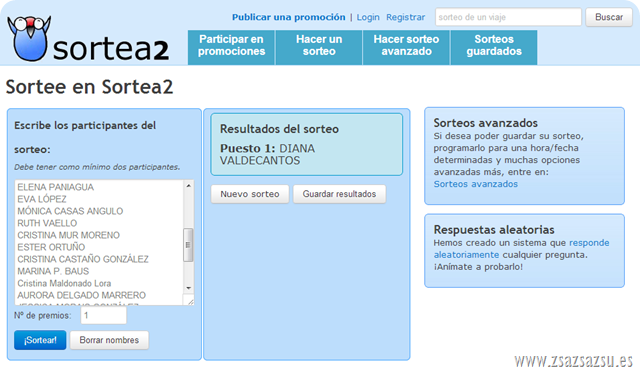Click MÓNICA CASAS ANGULO in participants list
Image resolution: width=640 pixels, height=377 pixels.
(70, 211)
